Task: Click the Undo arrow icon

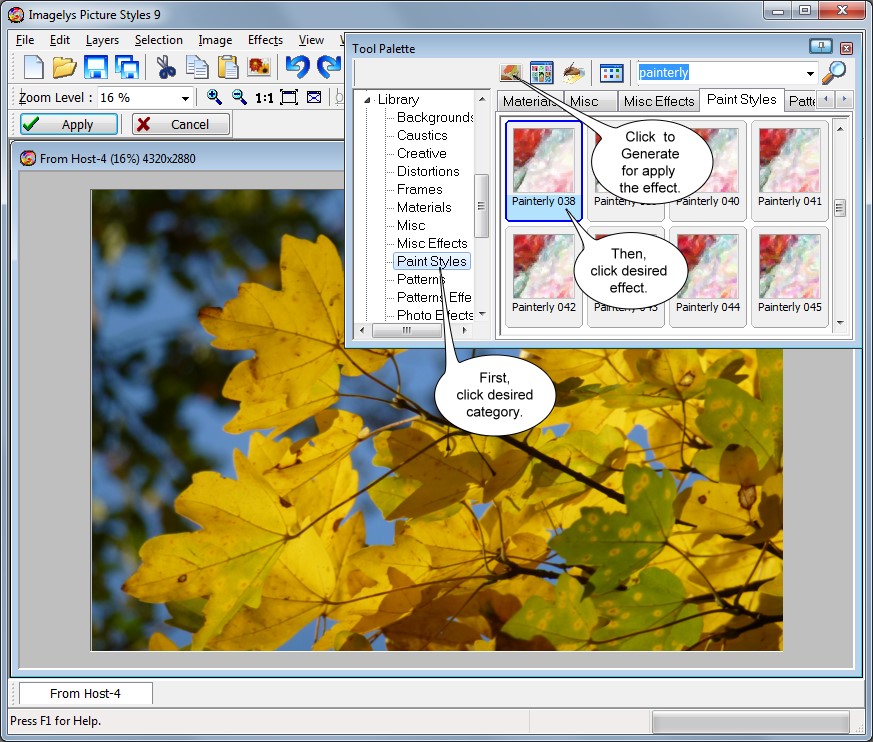Action: (297, 67)
